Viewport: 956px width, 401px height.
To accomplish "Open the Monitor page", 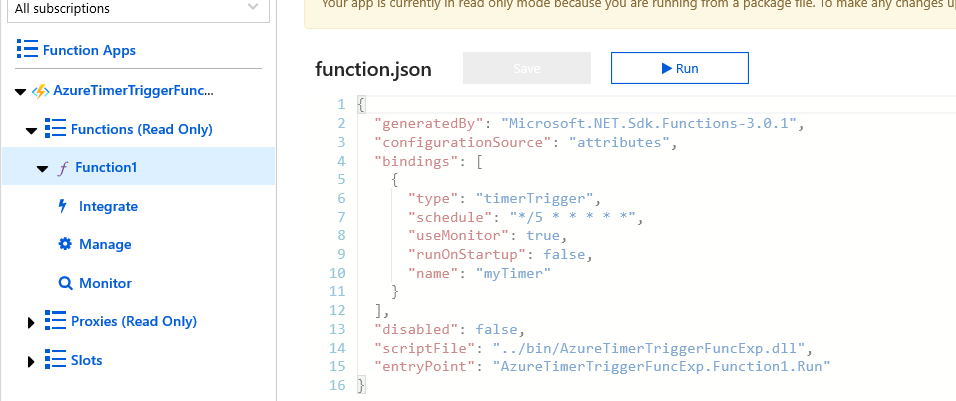I will coord(105,283).
